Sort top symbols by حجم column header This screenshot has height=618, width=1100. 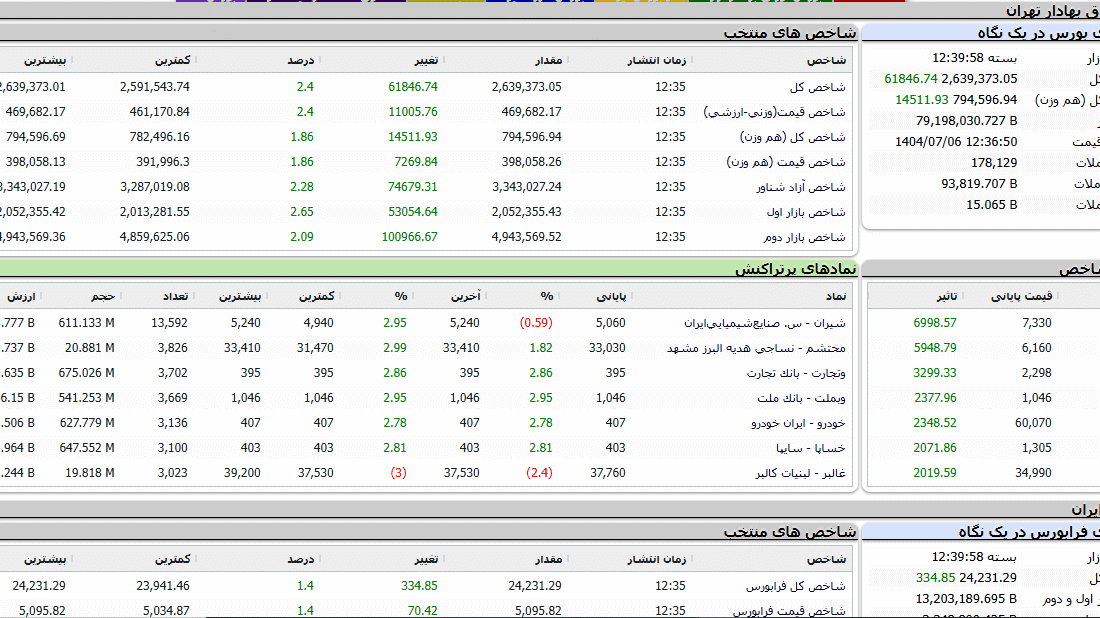point(104,297)
